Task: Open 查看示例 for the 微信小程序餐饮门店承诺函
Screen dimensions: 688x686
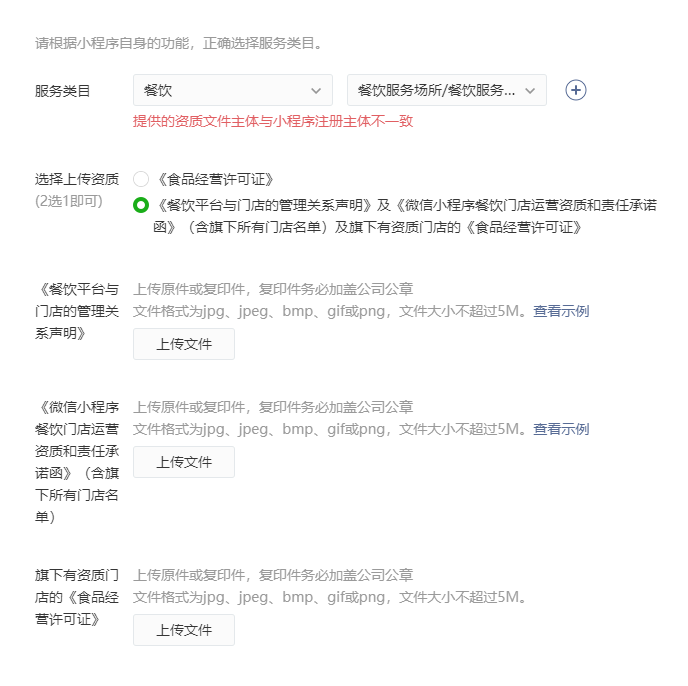Action: [x=561, y=429]
